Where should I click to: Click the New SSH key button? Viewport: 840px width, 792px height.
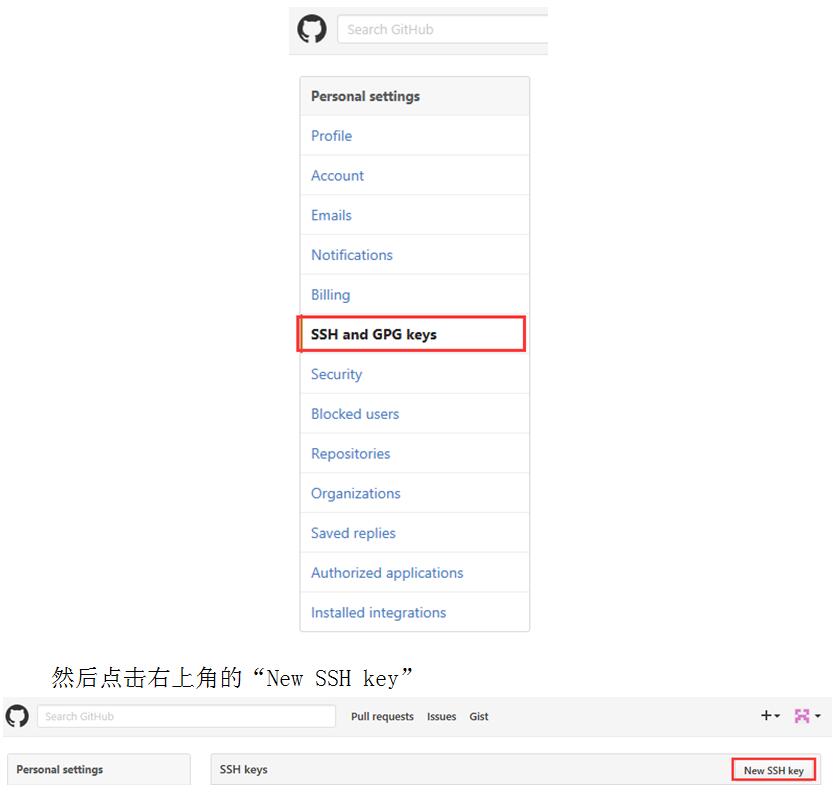(x=774, y=769)
